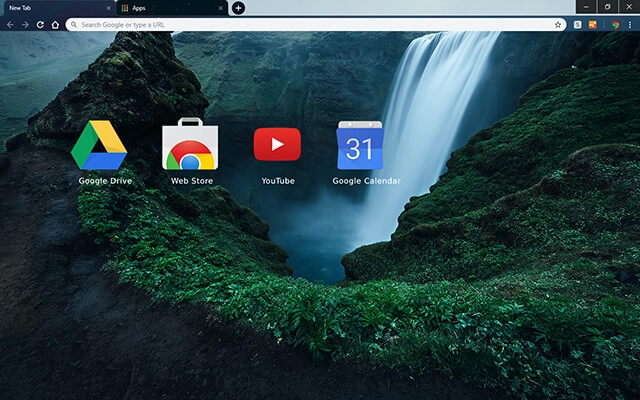Reload the current page
Screen dimensions: 640x400
tap(40, 25)
